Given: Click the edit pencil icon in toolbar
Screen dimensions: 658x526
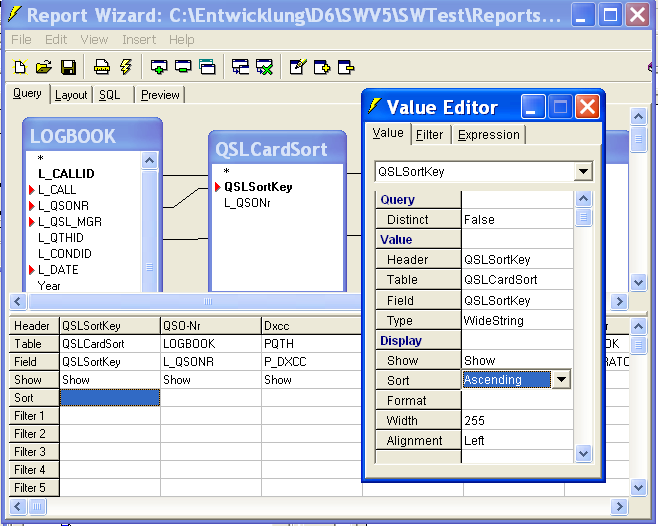Looking at the screenshot, I should 297,67.
